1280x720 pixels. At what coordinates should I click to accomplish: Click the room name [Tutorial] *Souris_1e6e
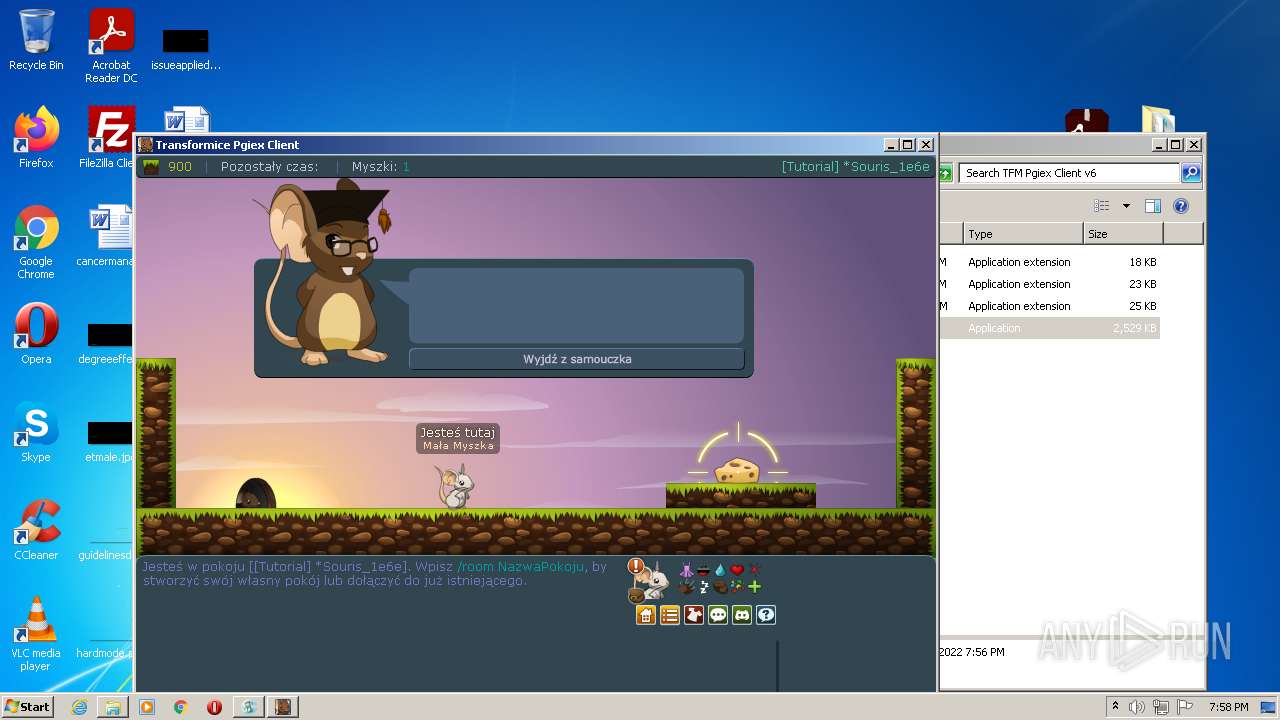tap(856, 167)
